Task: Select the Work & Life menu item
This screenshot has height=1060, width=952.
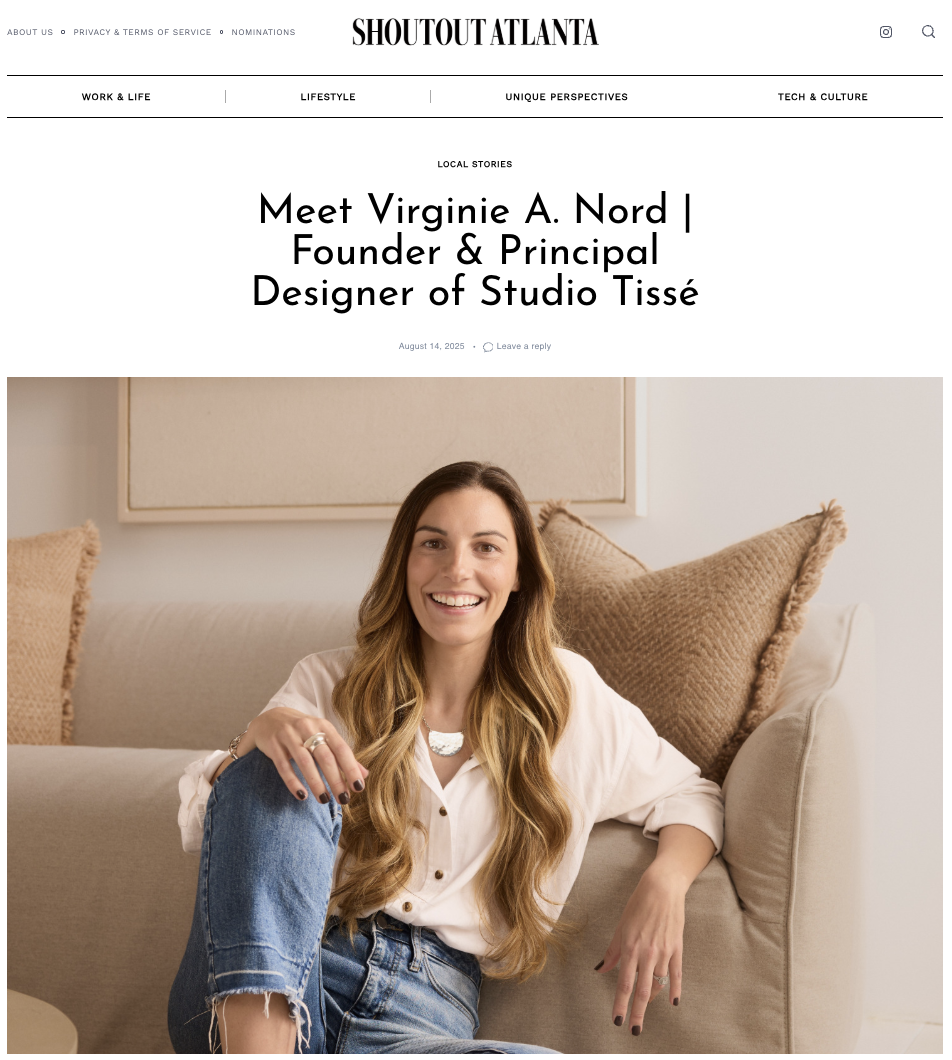Action: [116, 97]
